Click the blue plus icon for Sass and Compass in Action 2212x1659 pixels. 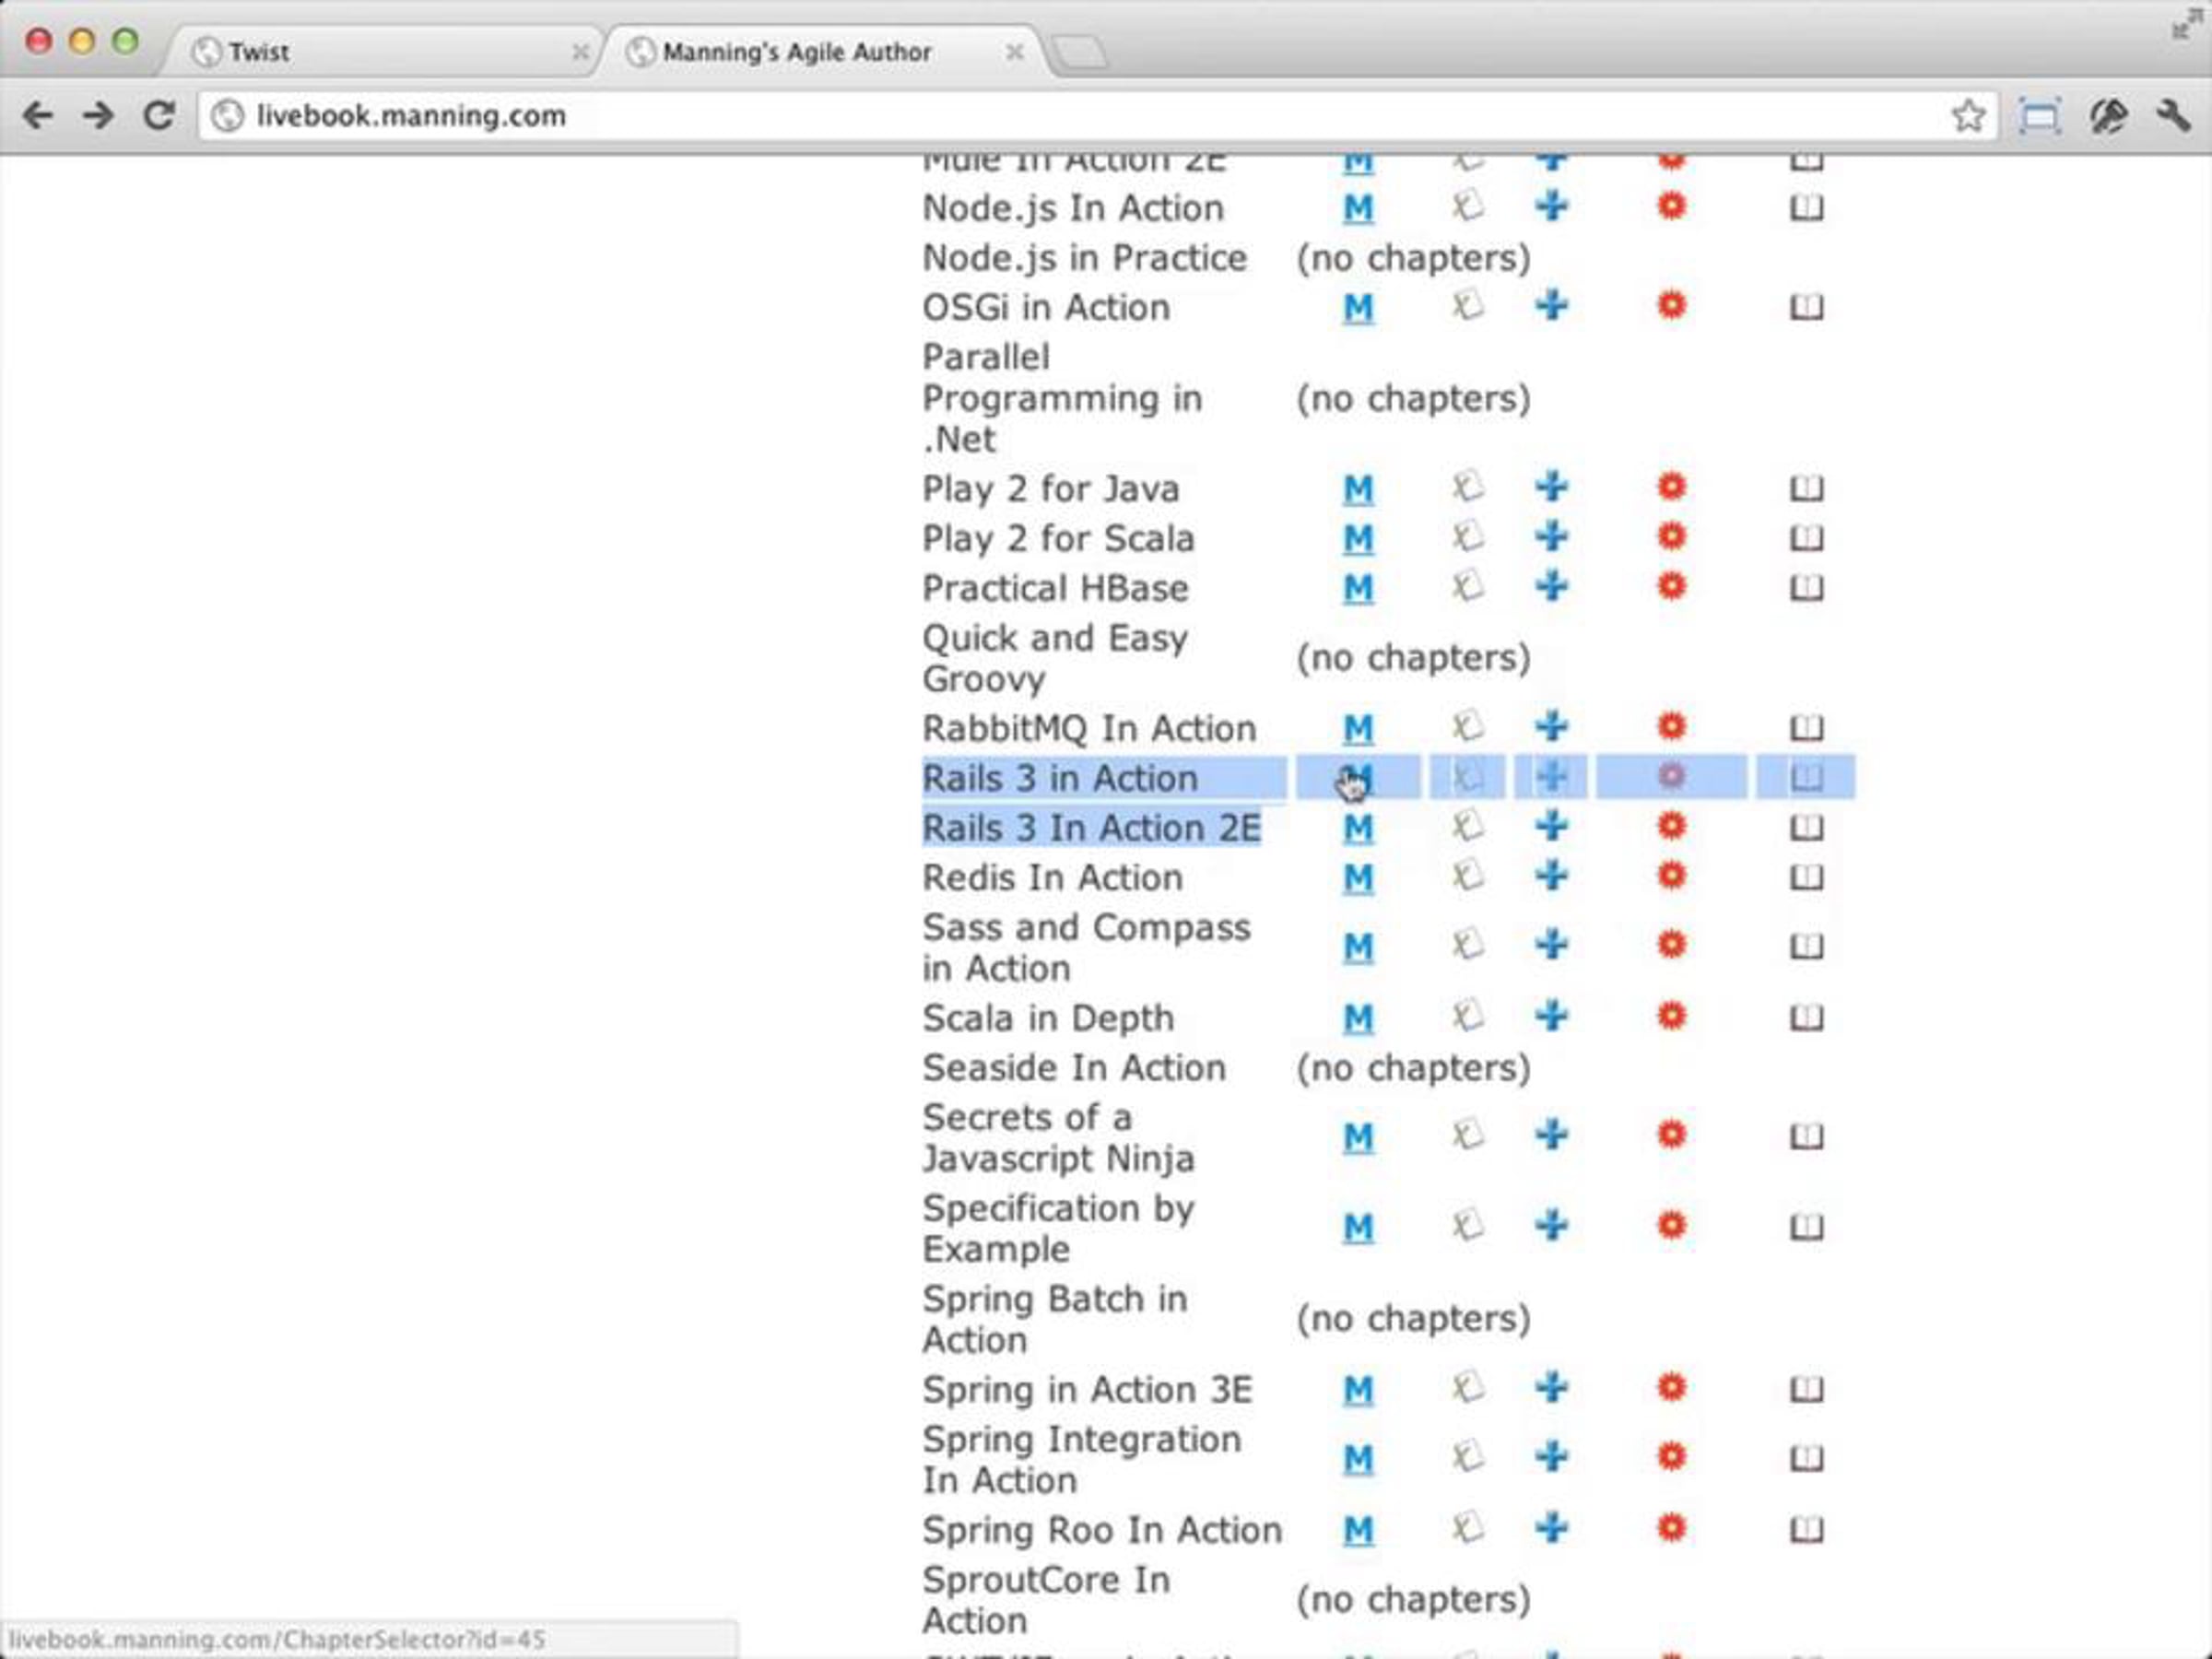1551,944
